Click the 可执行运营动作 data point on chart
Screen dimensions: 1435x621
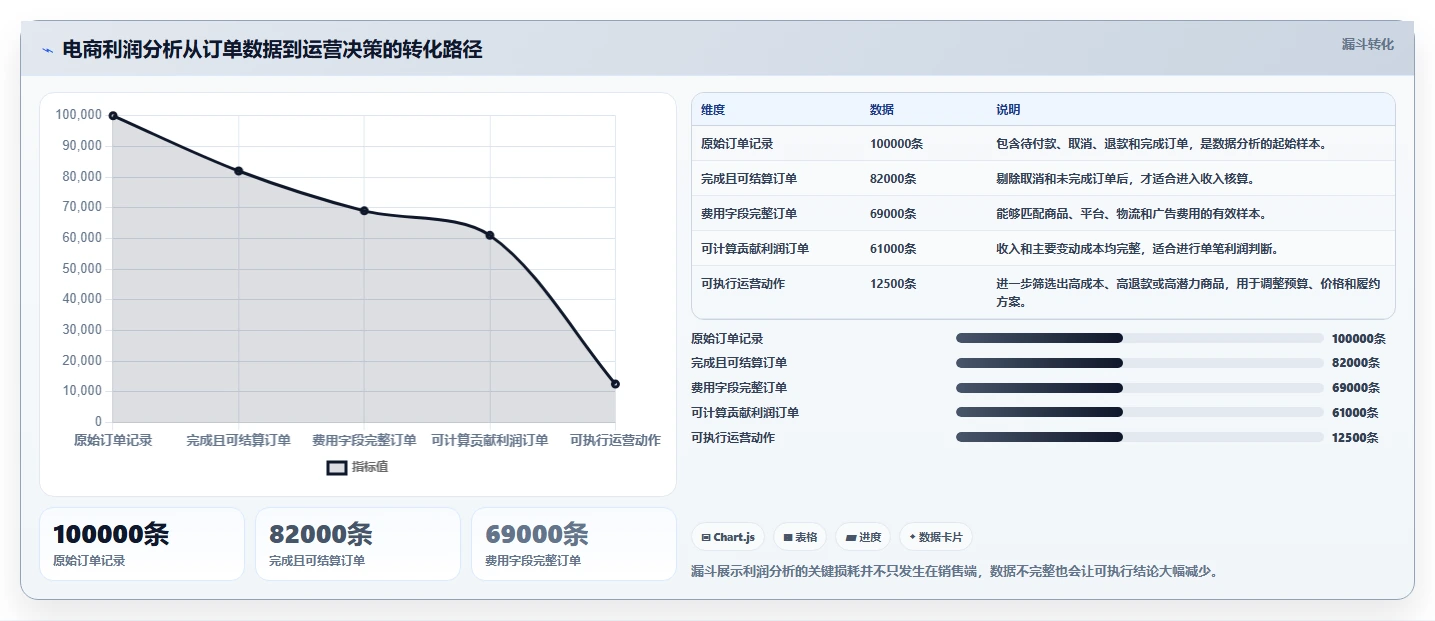point(615,384)
